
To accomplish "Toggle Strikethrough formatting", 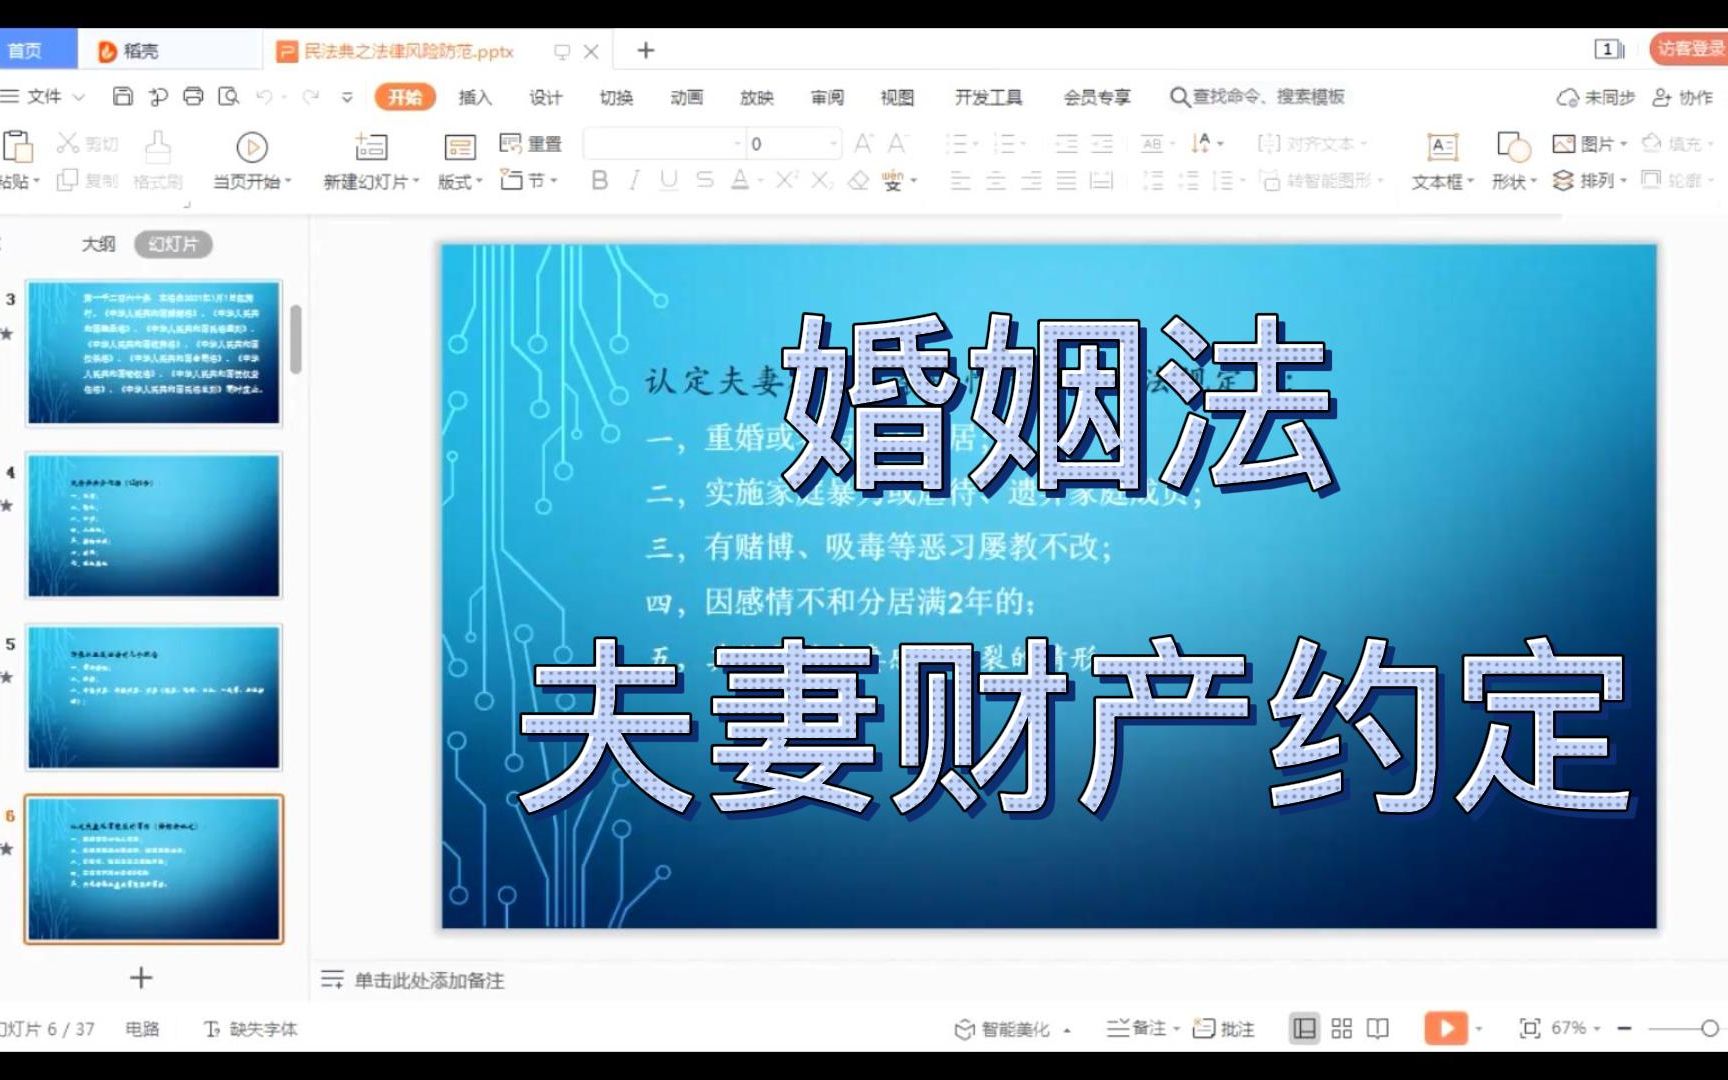I will point(705,181).
